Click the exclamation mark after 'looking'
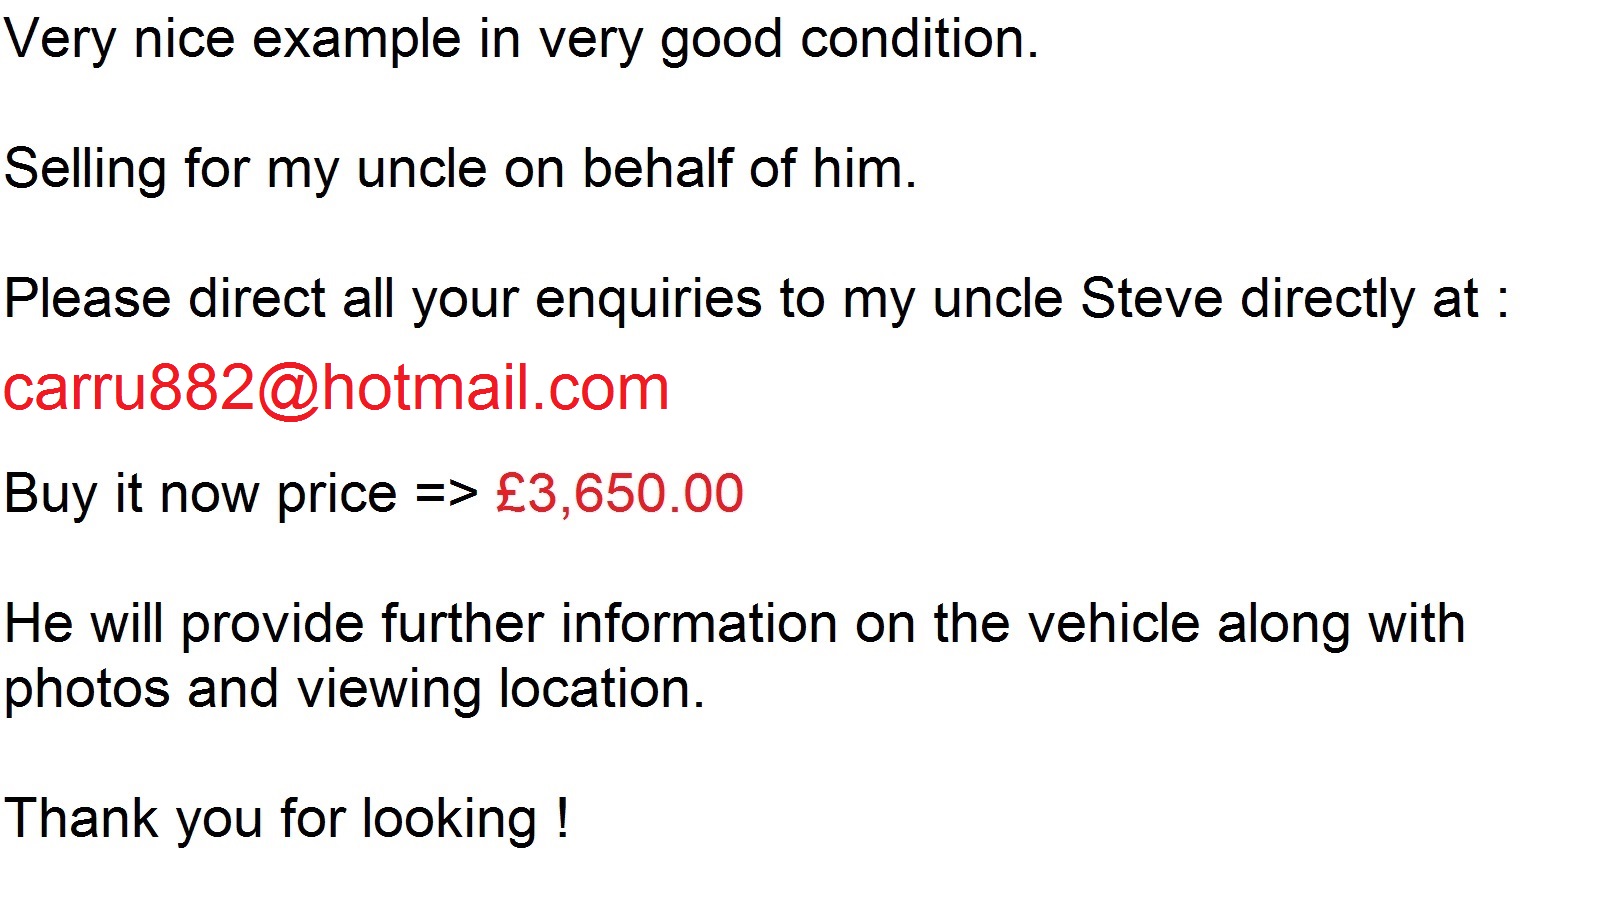This screenshot has height=900, width=1600. tap(564, 818)
